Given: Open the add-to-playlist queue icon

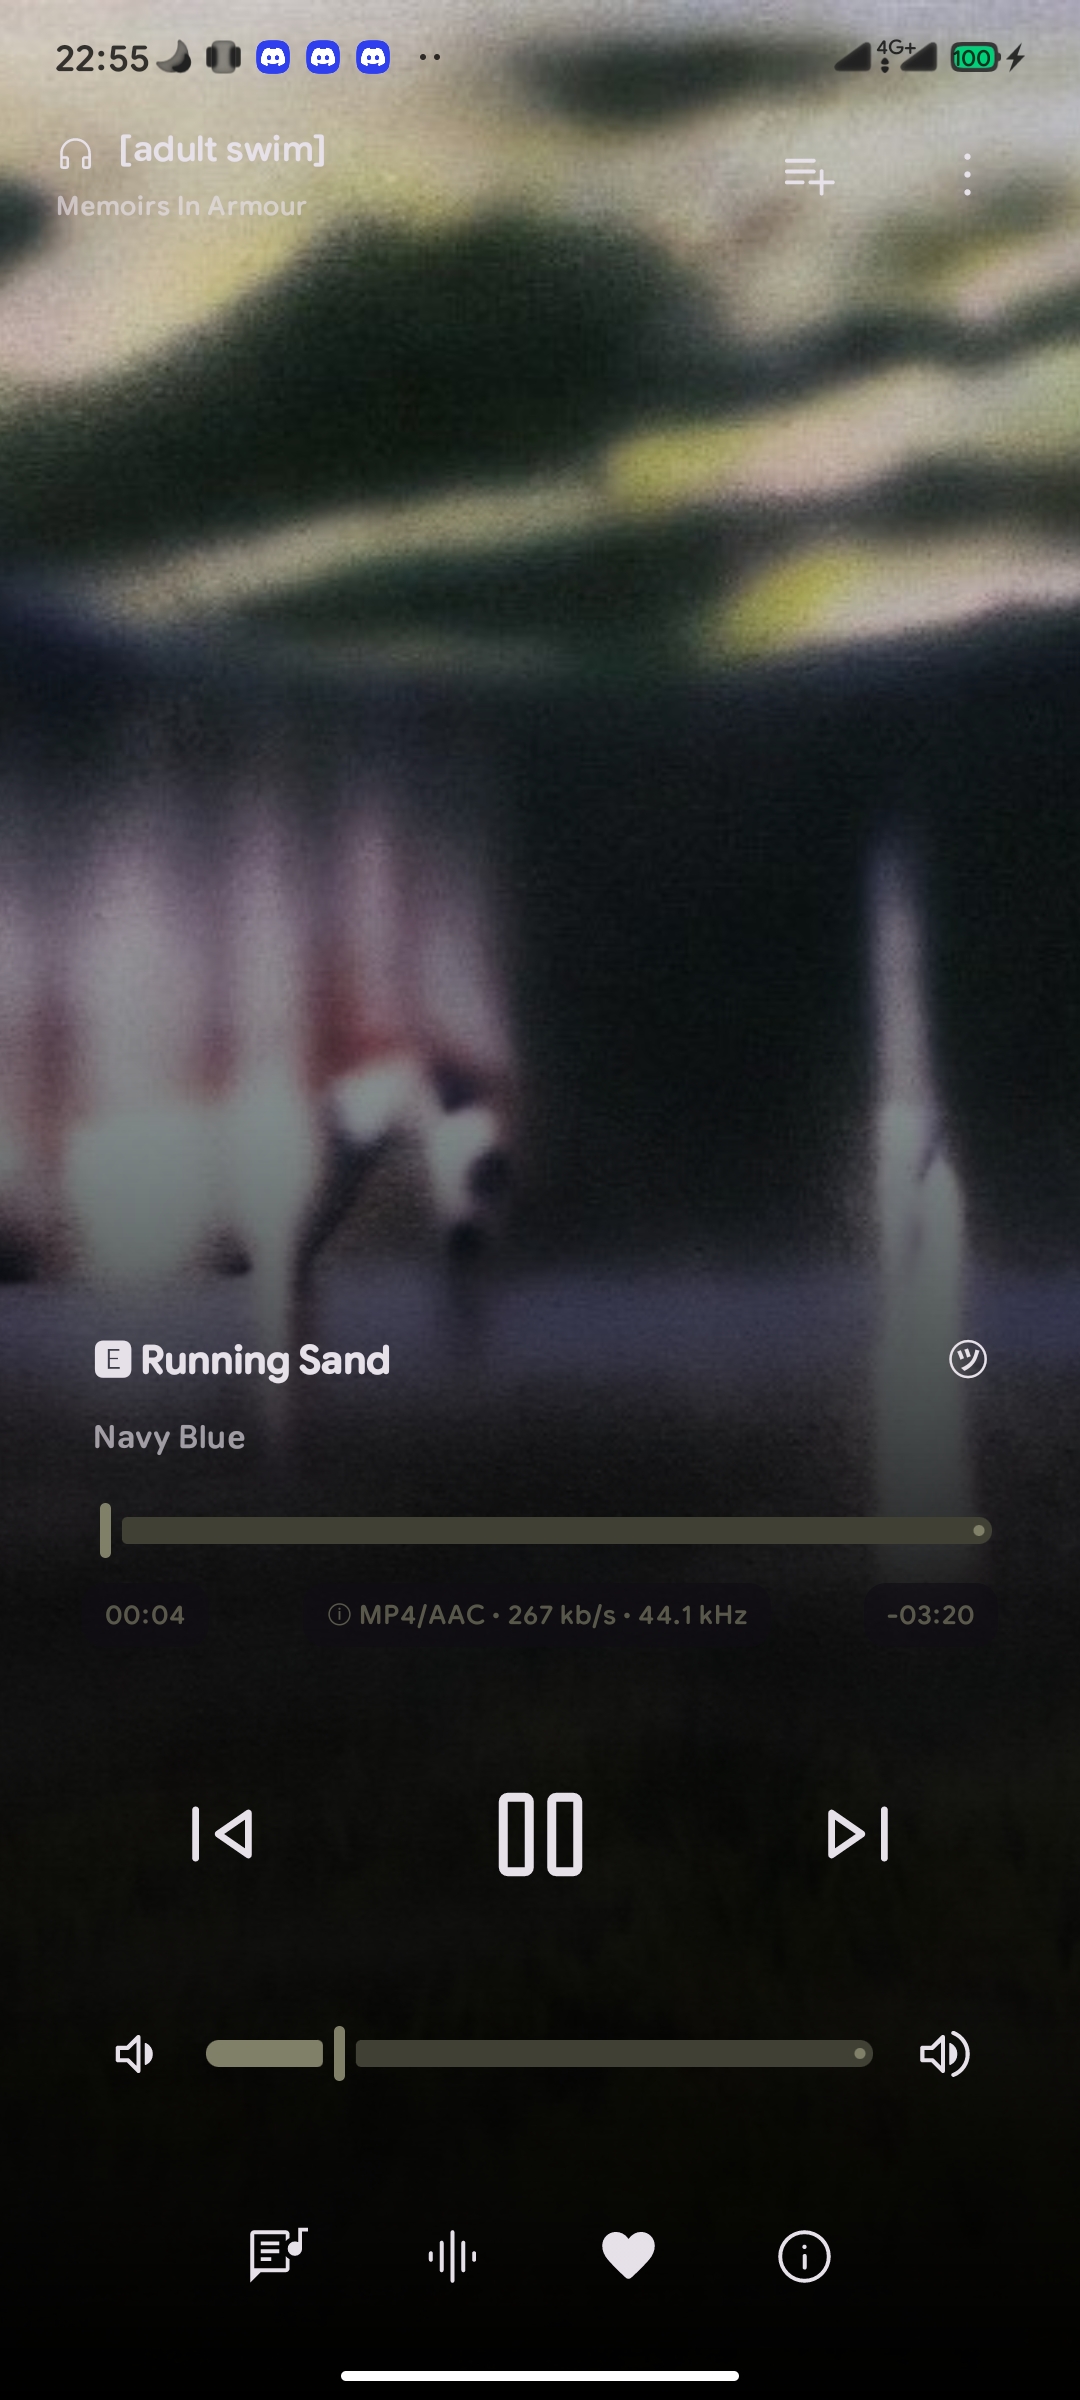Looking at the screenshot, I should [x=809, y=176].
